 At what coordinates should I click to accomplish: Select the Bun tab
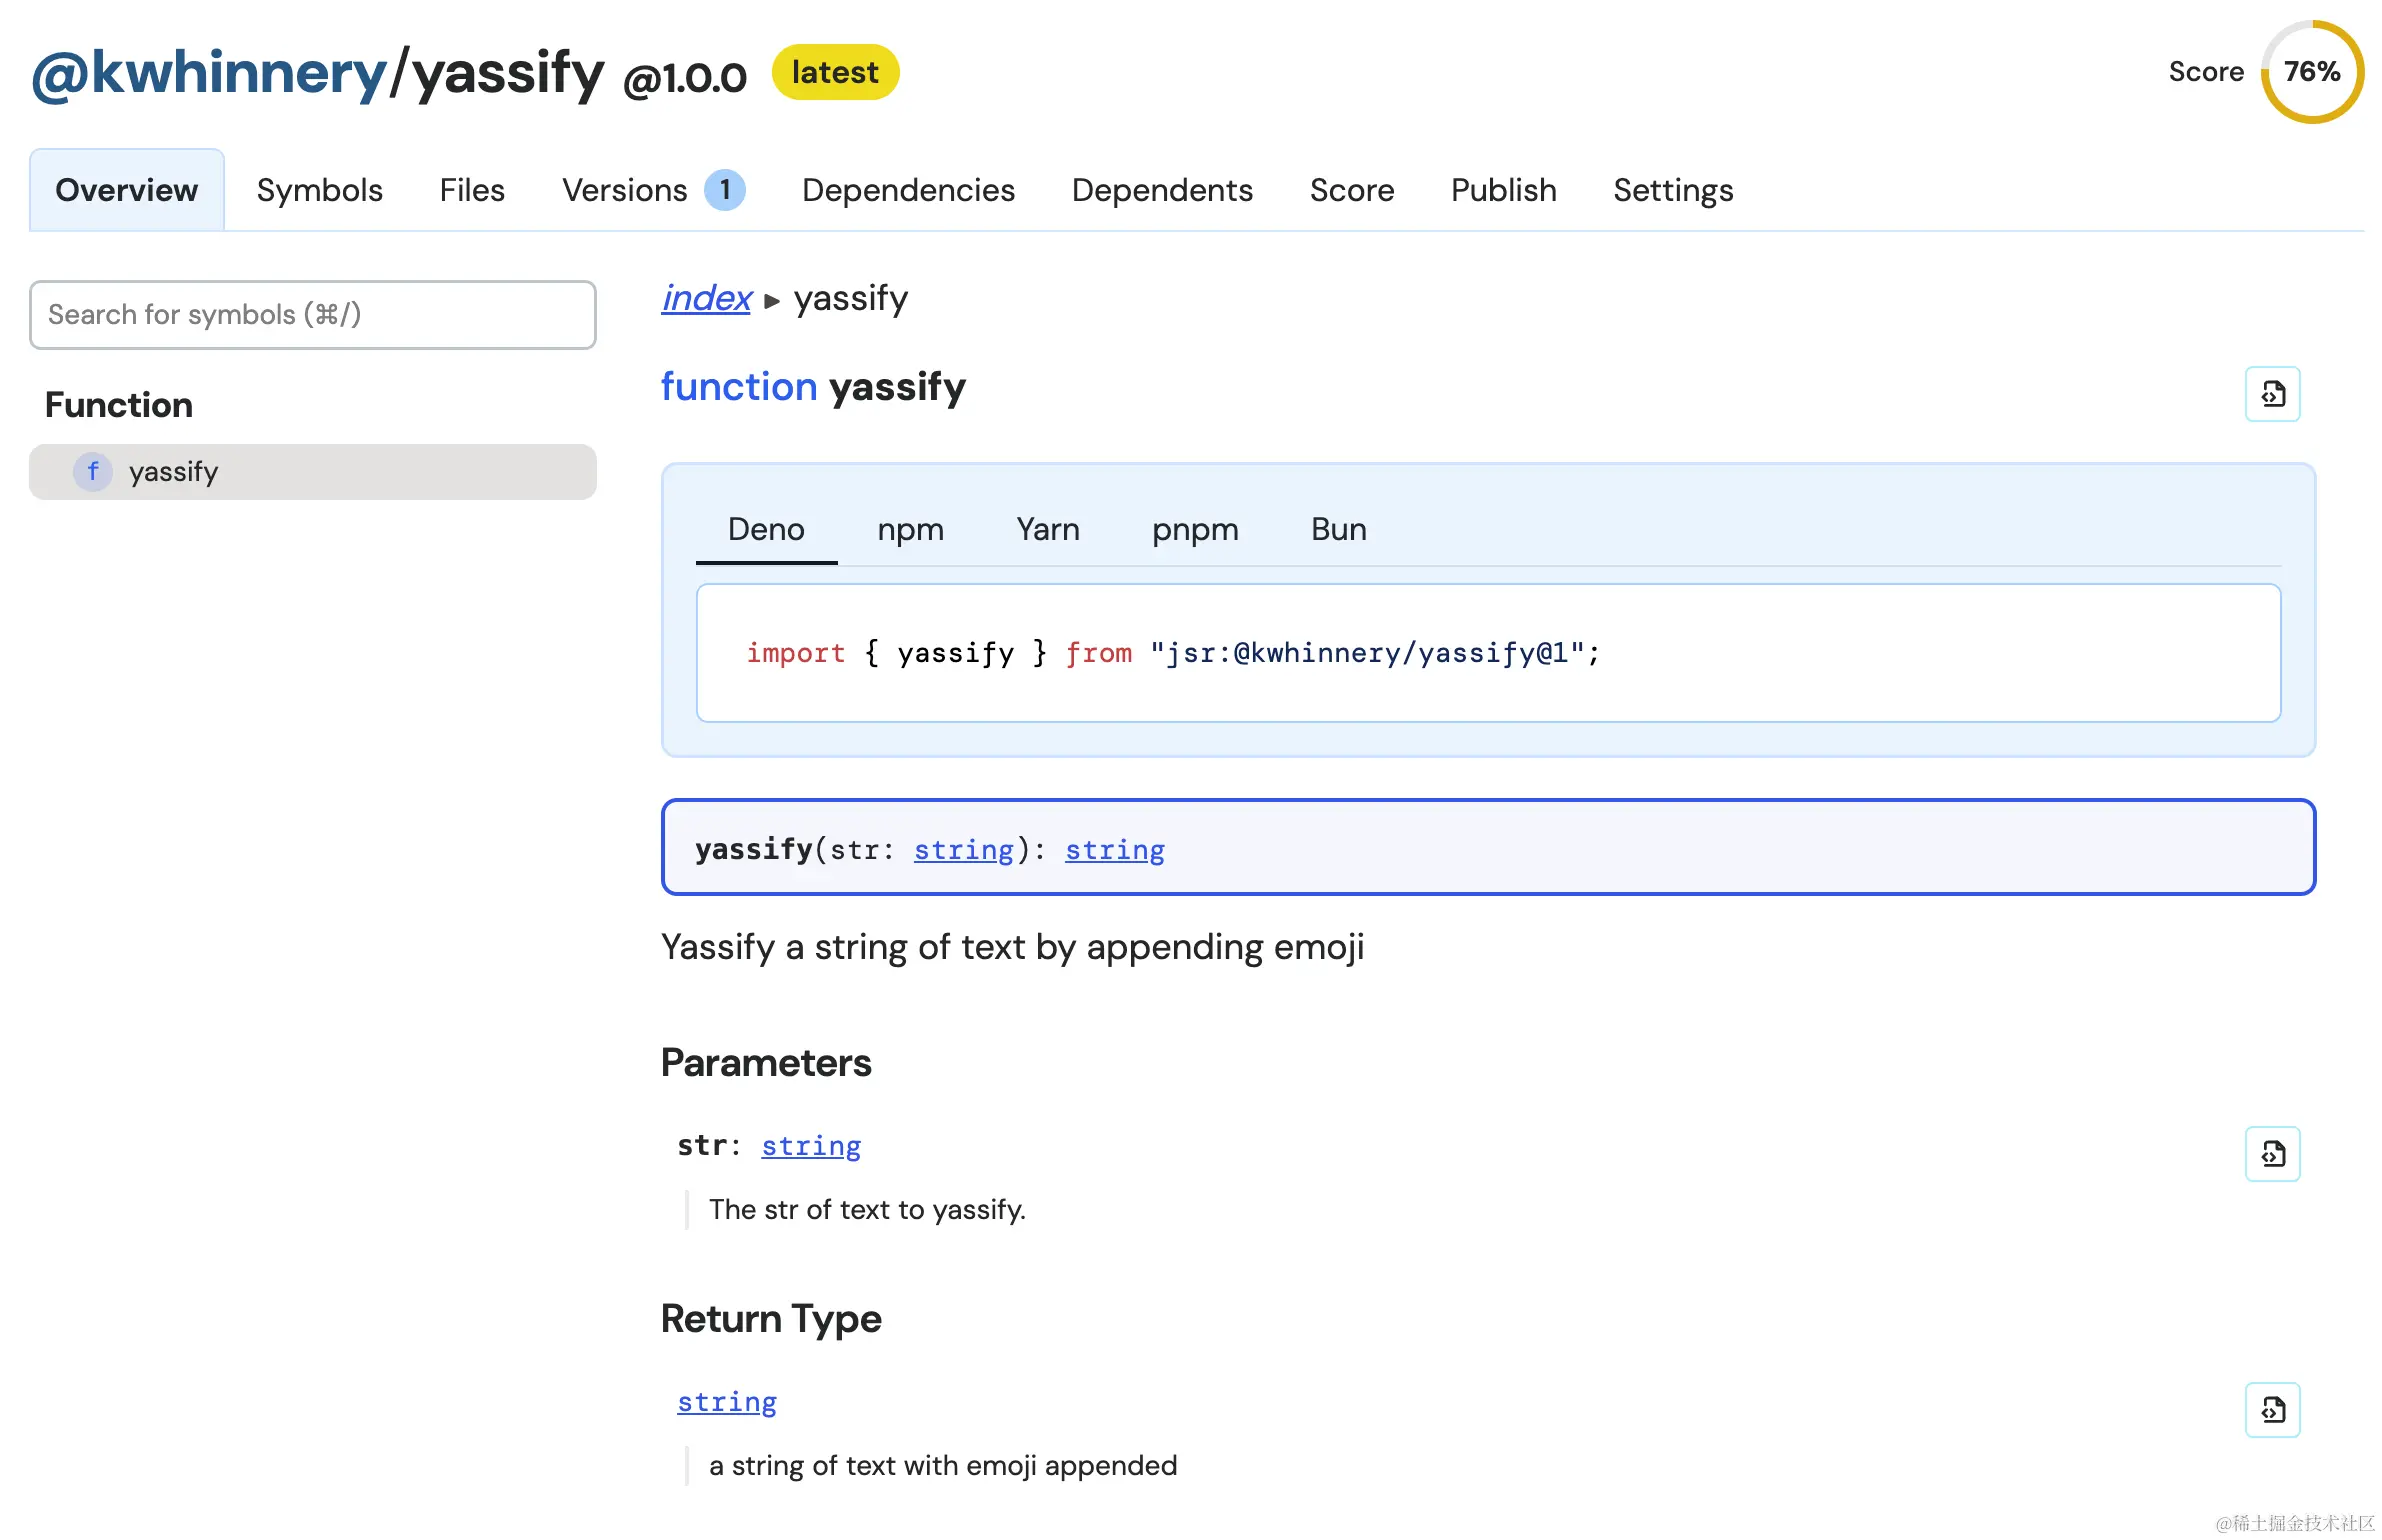pos(1338,529)
